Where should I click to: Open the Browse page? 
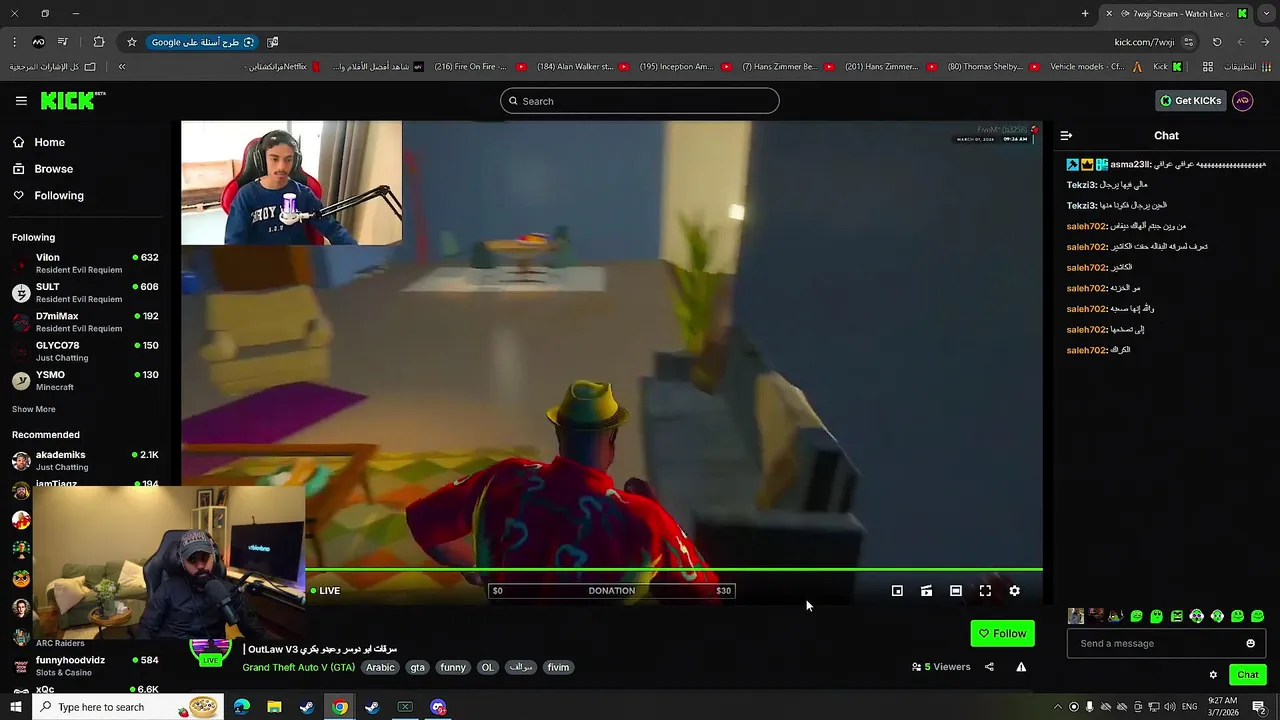pyautogui.click(x=53, y=169)
